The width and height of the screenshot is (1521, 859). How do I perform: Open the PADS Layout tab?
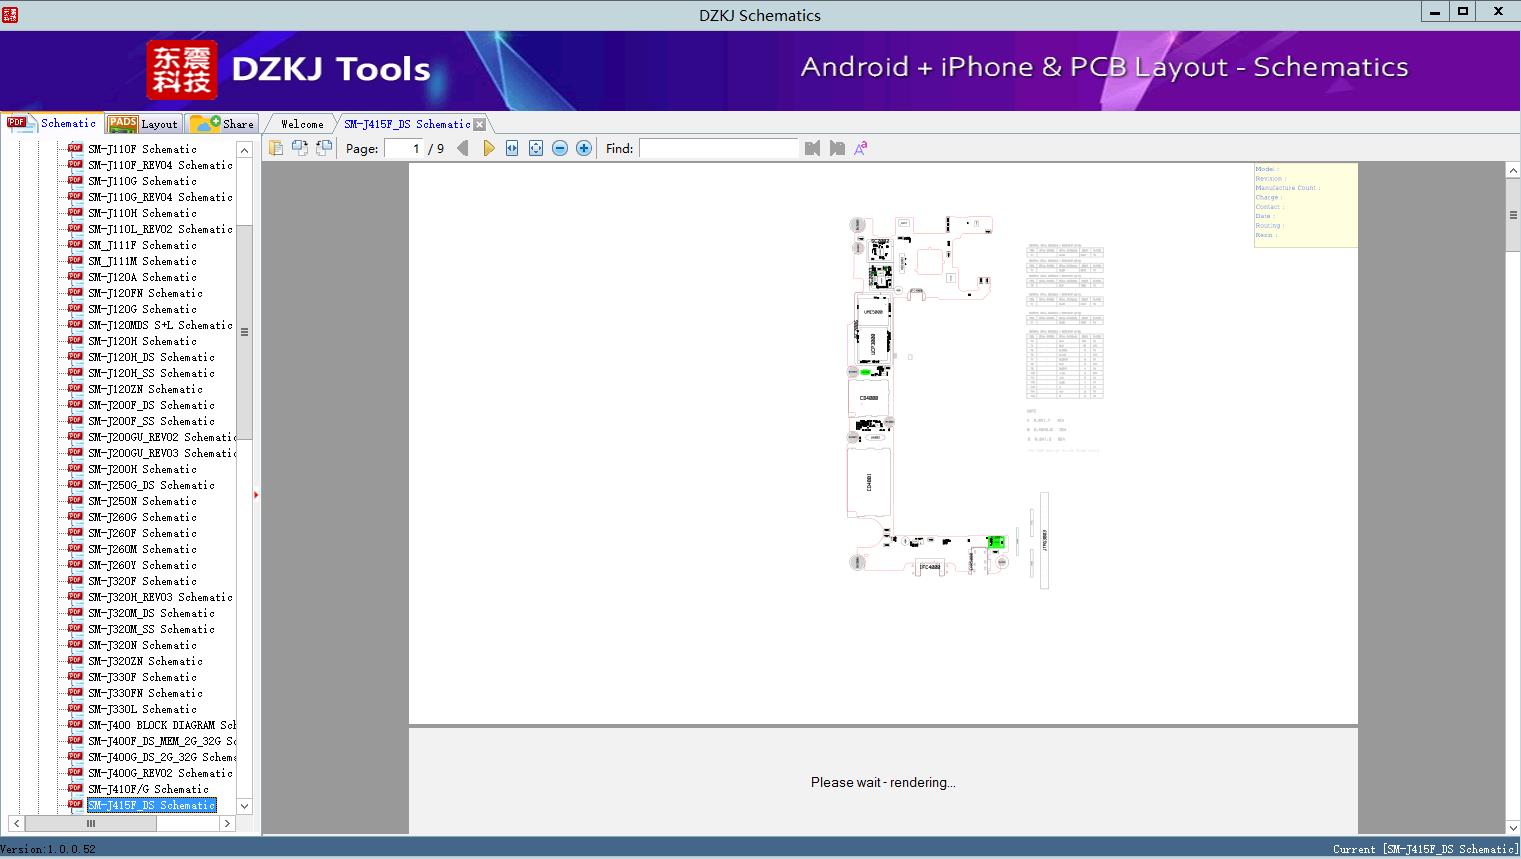coord(143,124)
